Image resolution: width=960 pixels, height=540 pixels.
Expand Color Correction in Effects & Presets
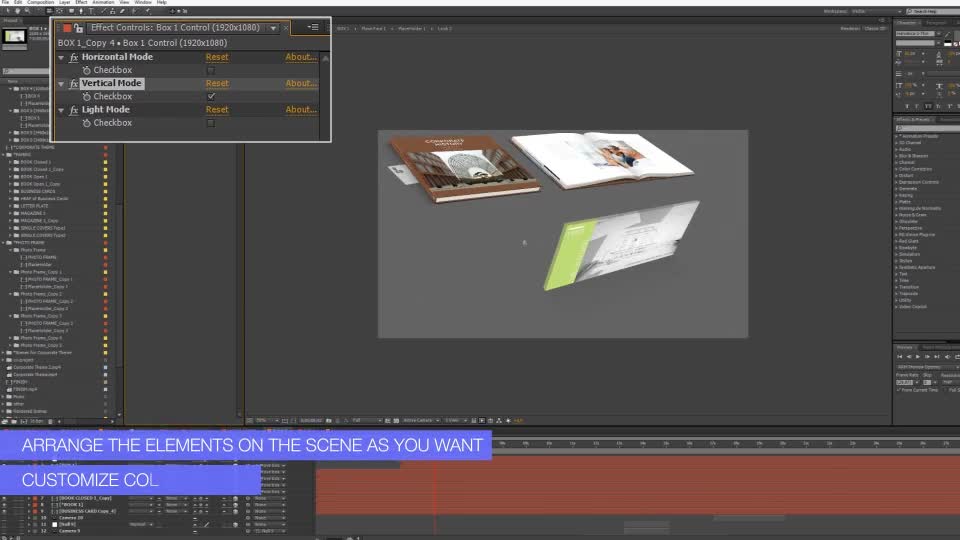tap(896, 169)
